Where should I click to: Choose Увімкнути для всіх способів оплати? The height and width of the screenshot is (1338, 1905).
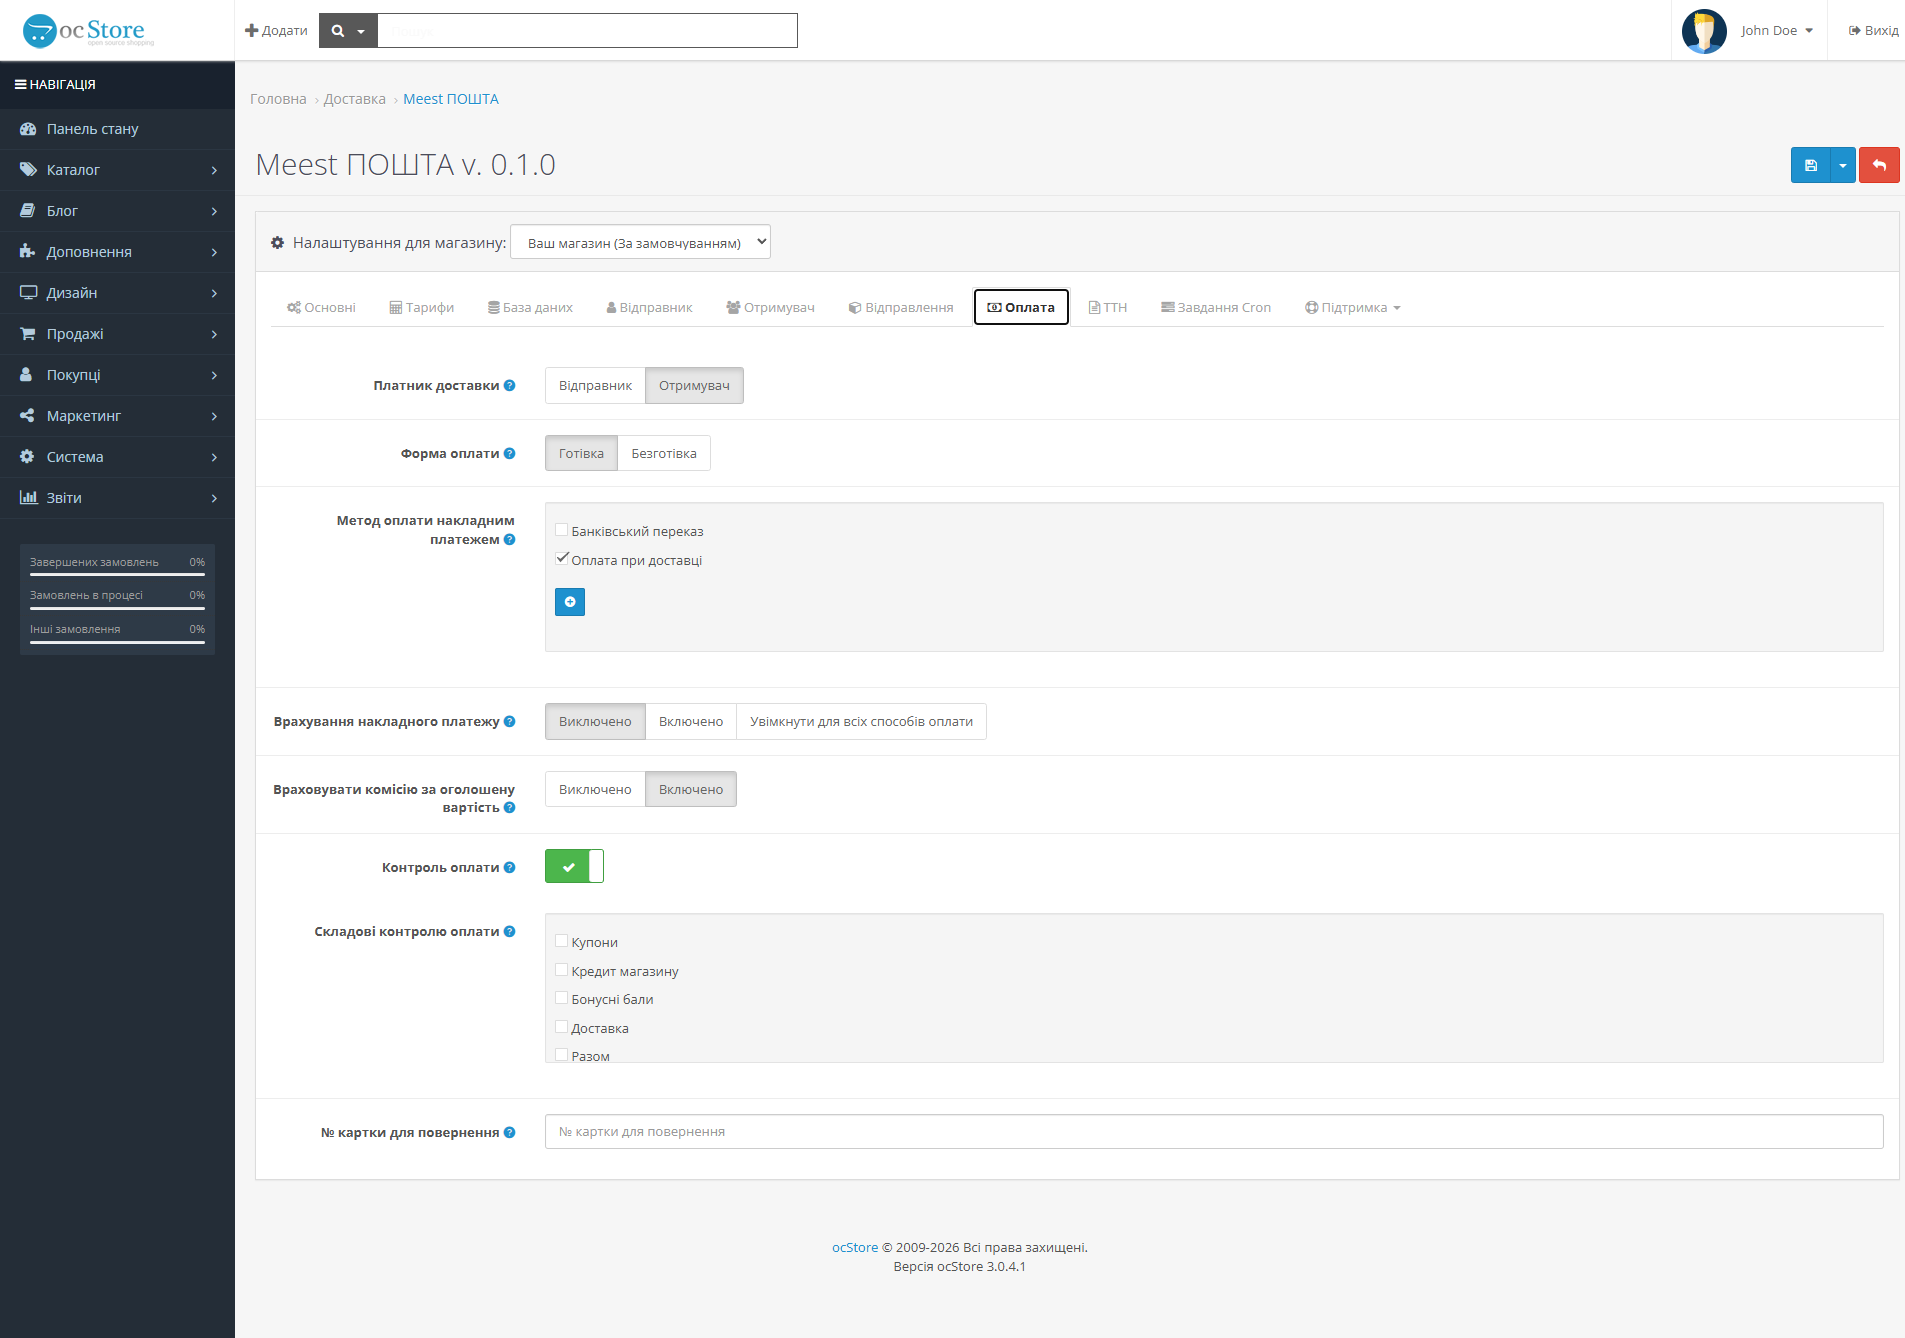861,722
